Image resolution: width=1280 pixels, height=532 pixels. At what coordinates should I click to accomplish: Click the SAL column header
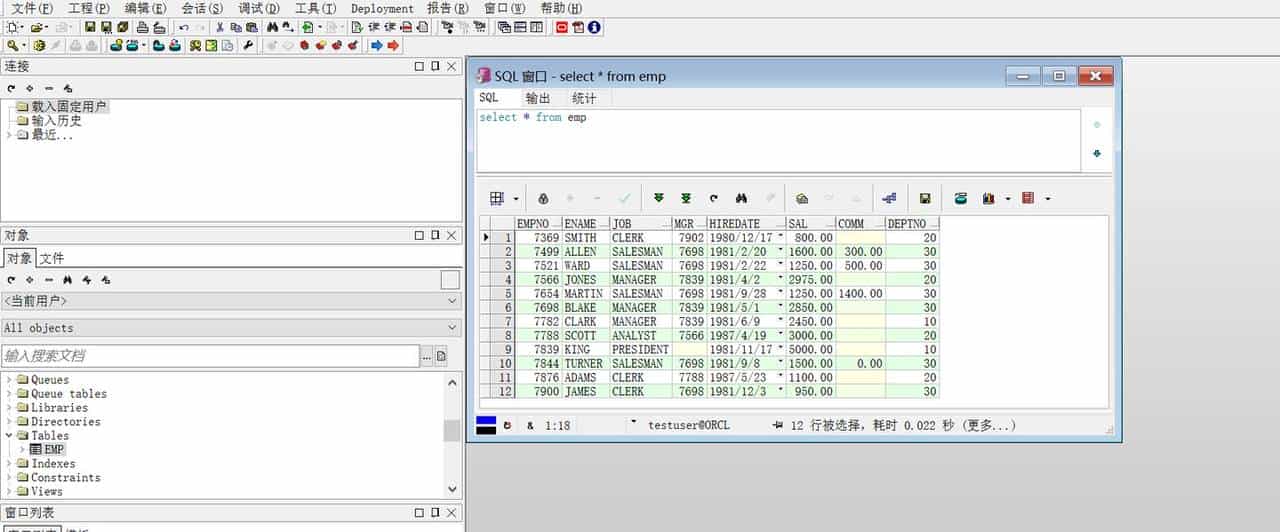810,224
